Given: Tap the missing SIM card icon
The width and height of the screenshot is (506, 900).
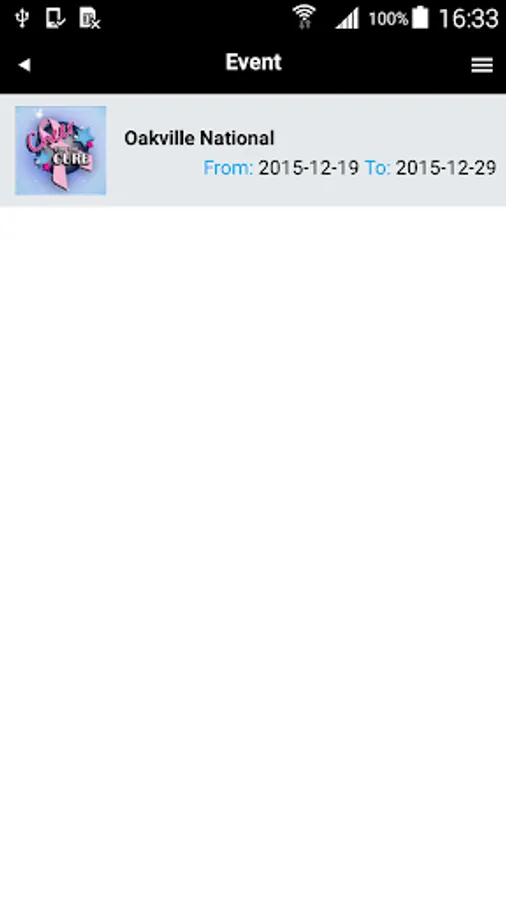Looking at the screenshot, I should (89, 18).
